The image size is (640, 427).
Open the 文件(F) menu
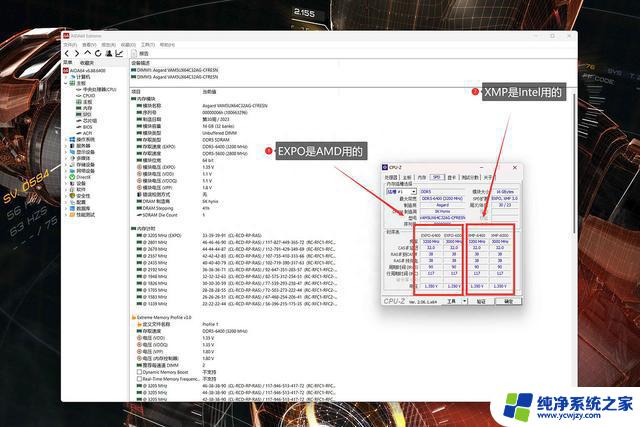coord(70,44)
